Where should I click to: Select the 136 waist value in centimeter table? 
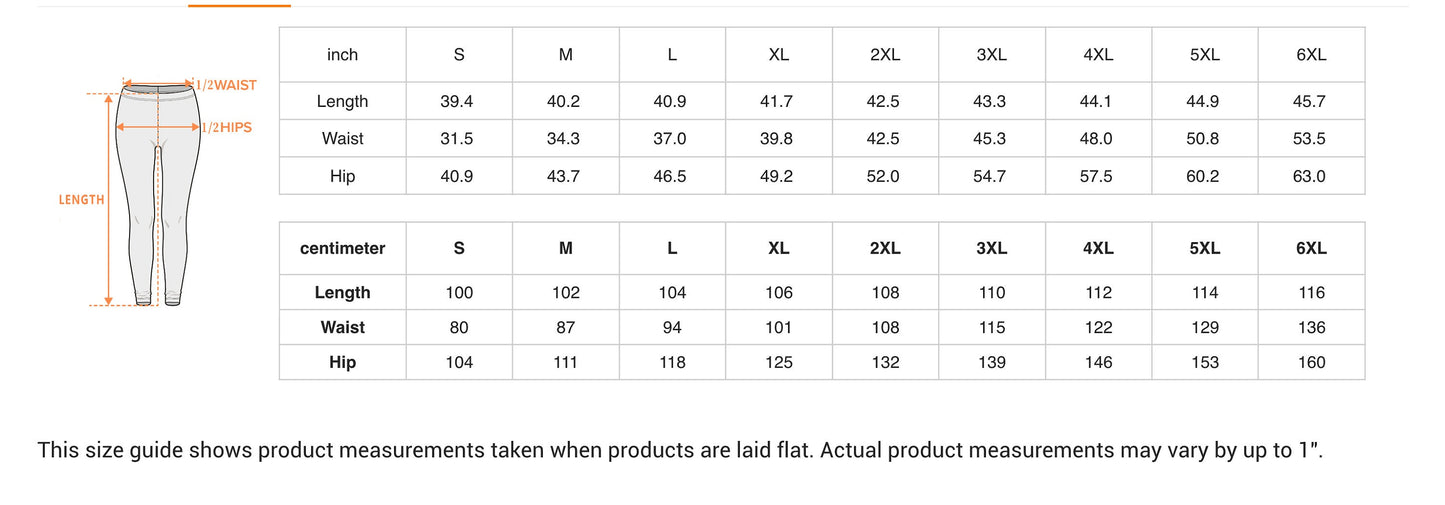pos(1311,328)
